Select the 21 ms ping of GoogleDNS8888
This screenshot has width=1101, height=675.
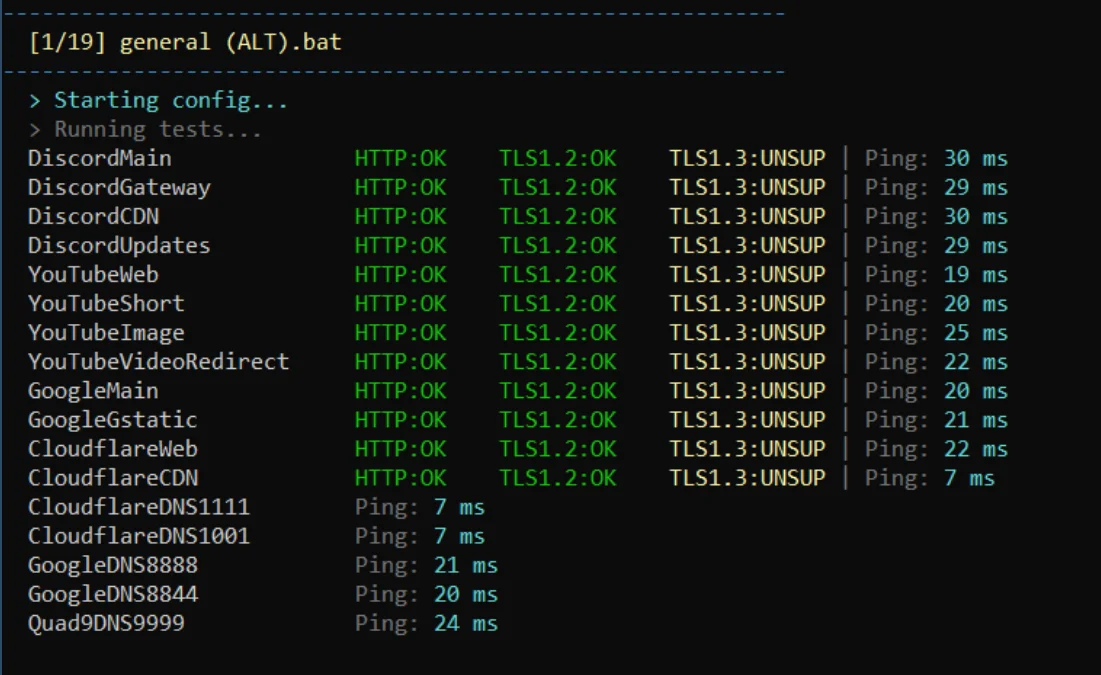point(466,565)
